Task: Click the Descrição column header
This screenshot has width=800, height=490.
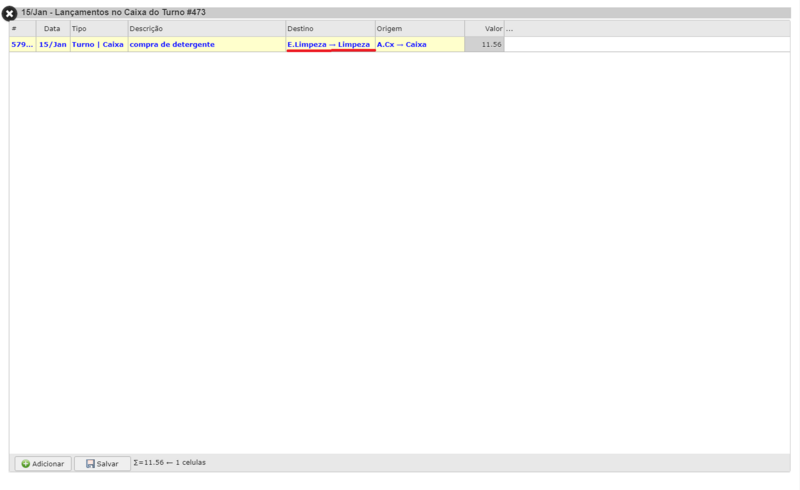Action: [207, 29]
